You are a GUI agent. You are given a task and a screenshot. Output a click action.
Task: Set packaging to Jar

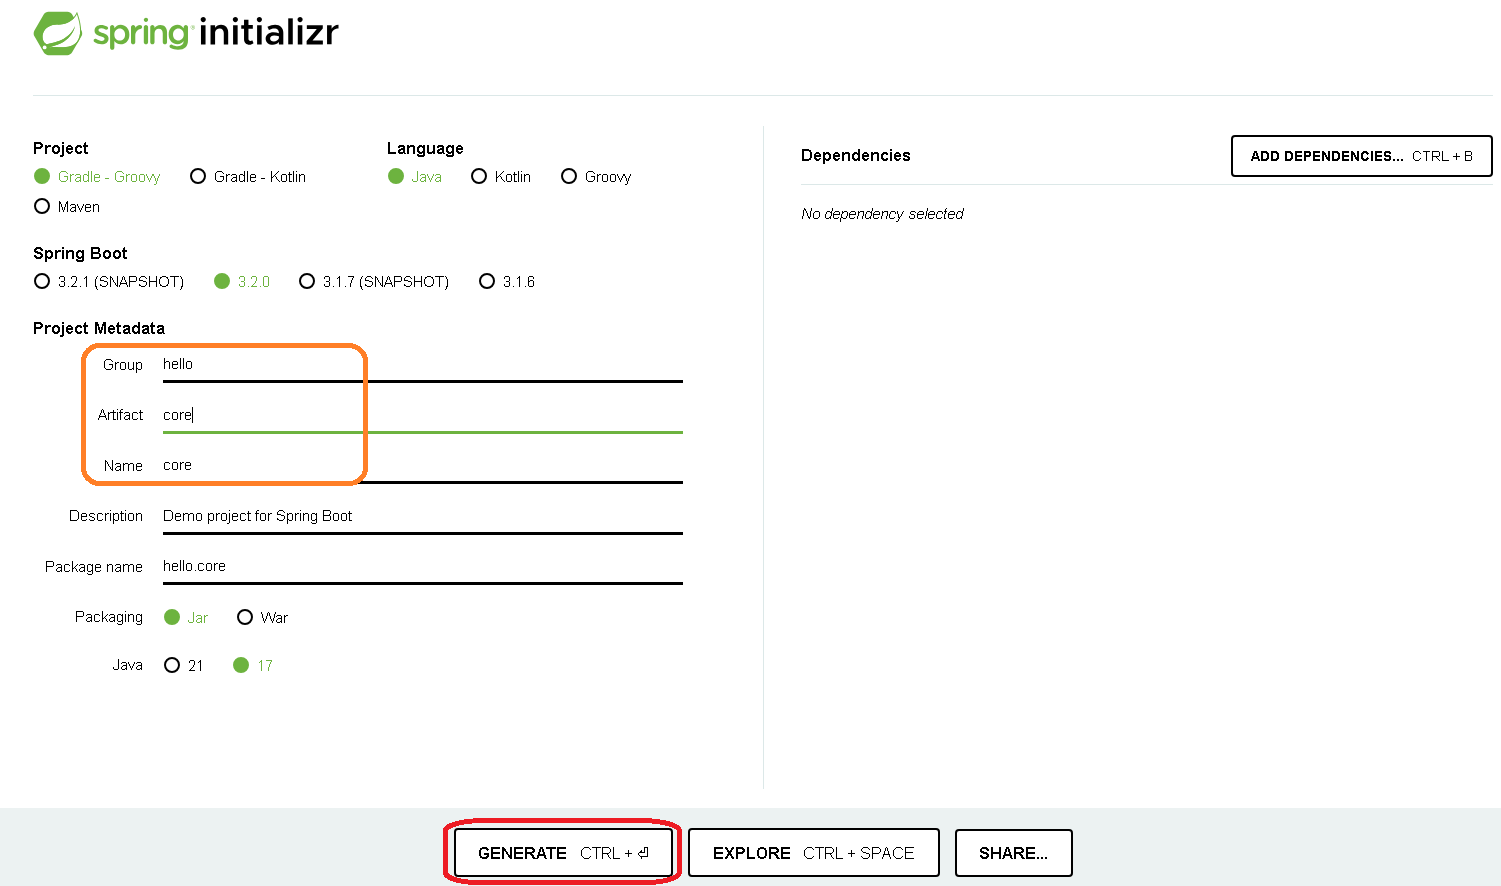pos(186,618)
